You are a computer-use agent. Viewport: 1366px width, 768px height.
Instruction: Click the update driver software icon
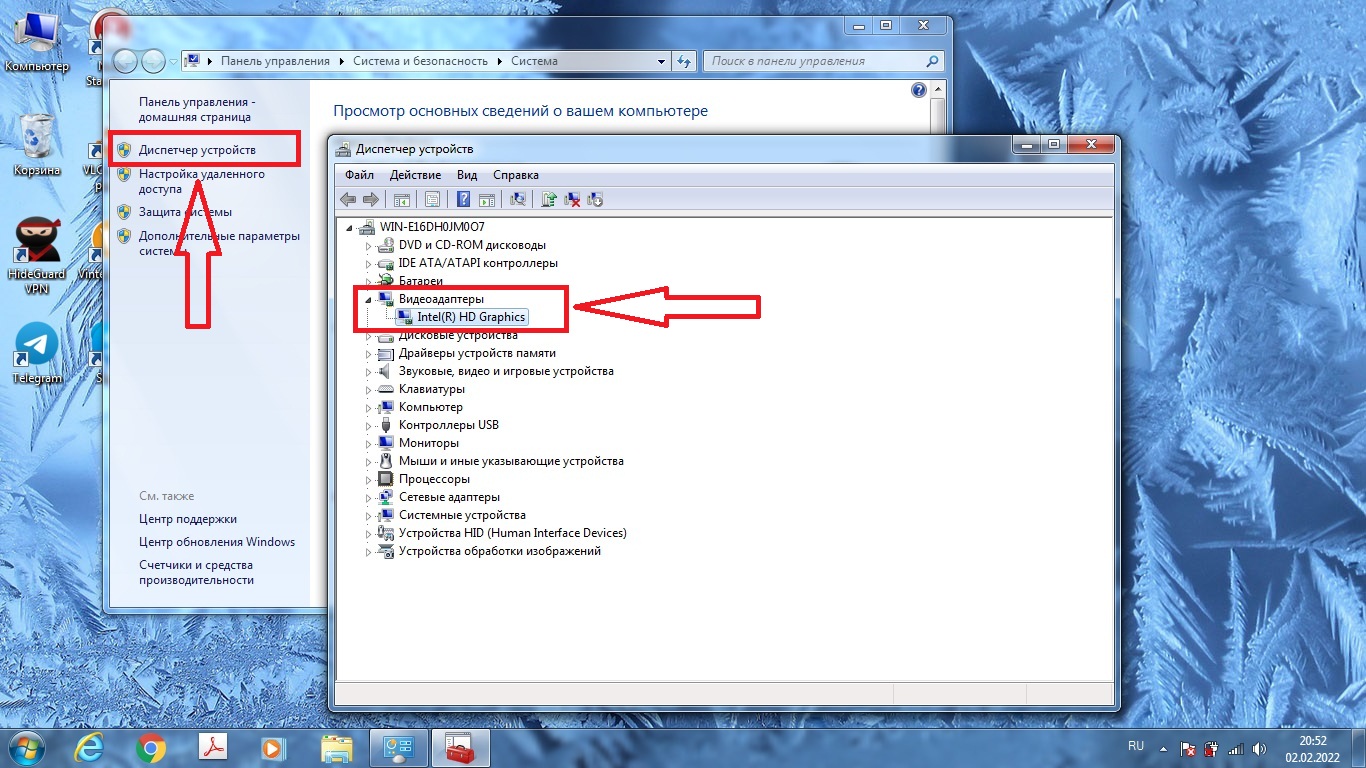click(x=548, y=199)
